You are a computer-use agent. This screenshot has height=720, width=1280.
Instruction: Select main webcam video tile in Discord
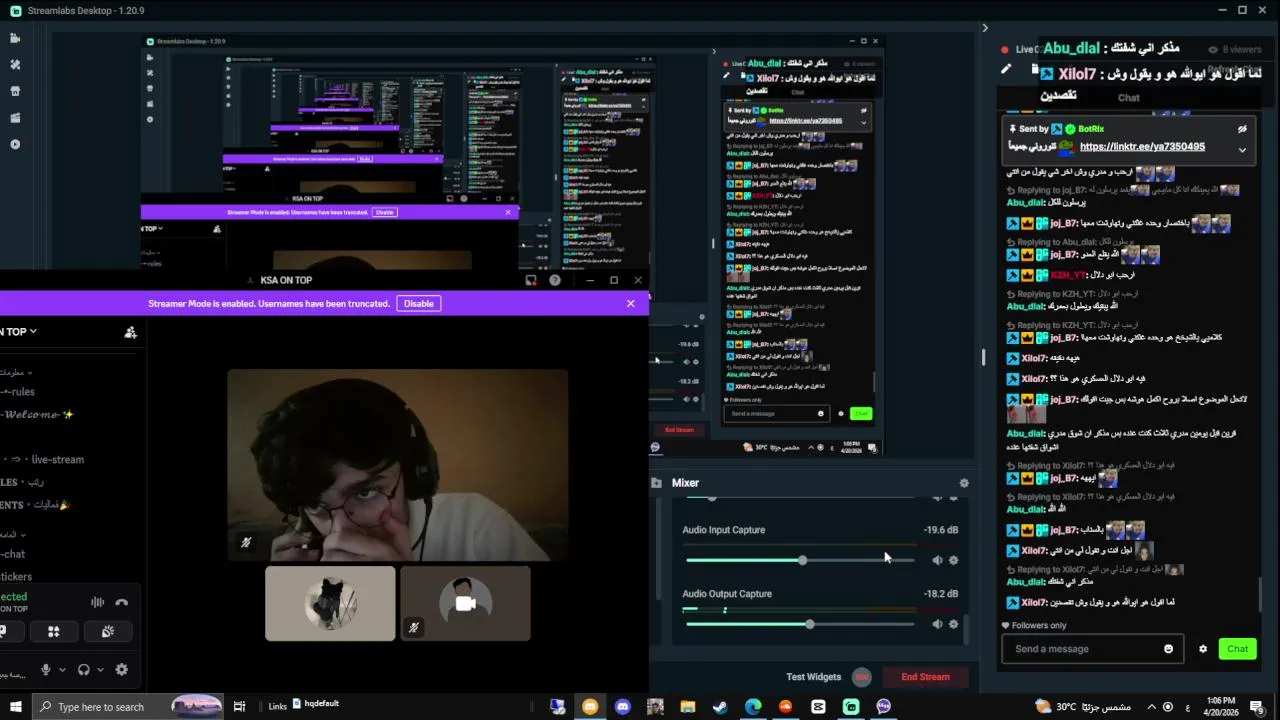point(398,465)
